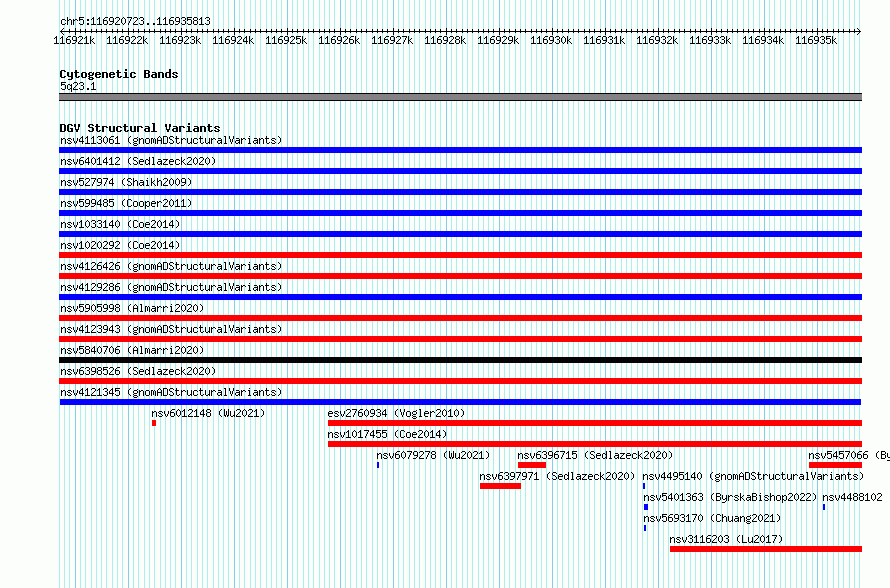Click the 116925k ruler tick label
The image size is (890, 588).
click(x=286, y=40)
